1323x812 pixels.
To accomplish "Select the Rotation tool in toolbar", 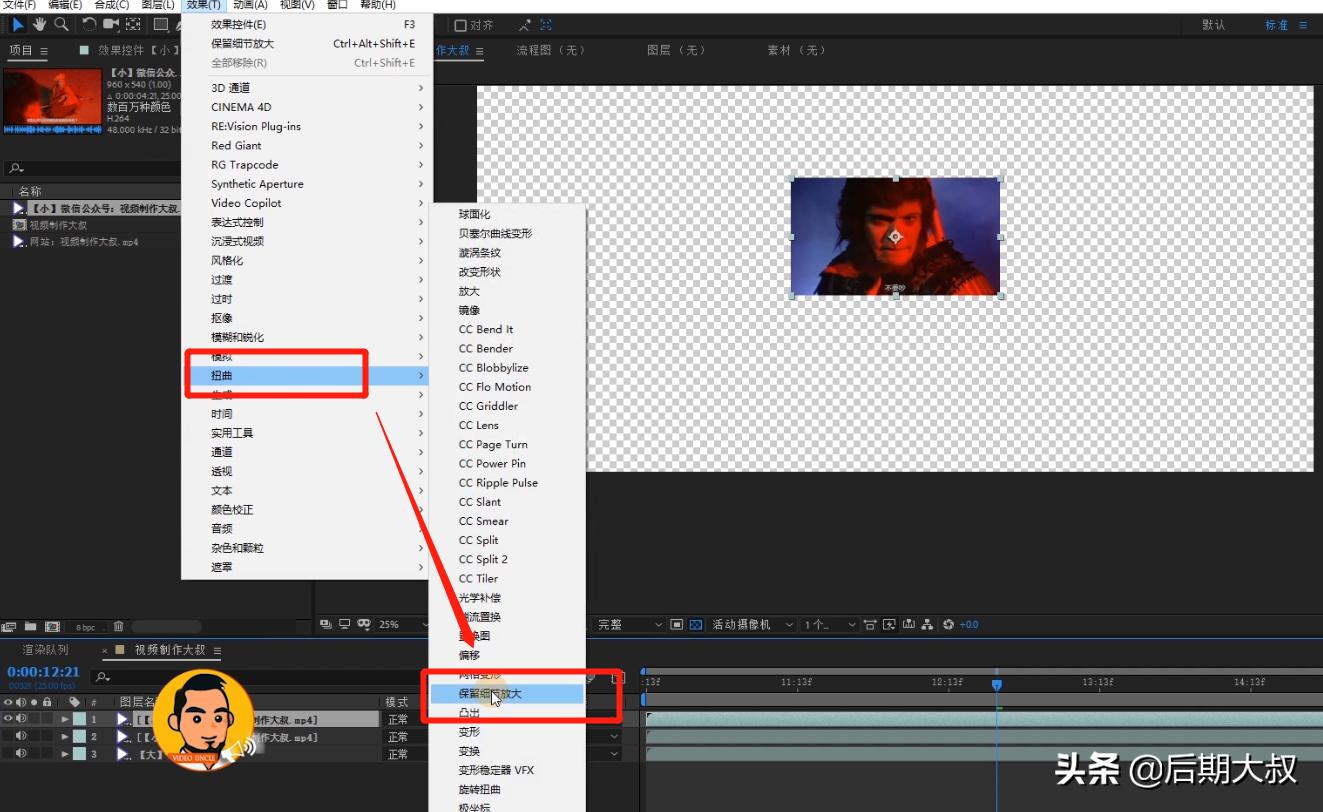I will point(89,24).
